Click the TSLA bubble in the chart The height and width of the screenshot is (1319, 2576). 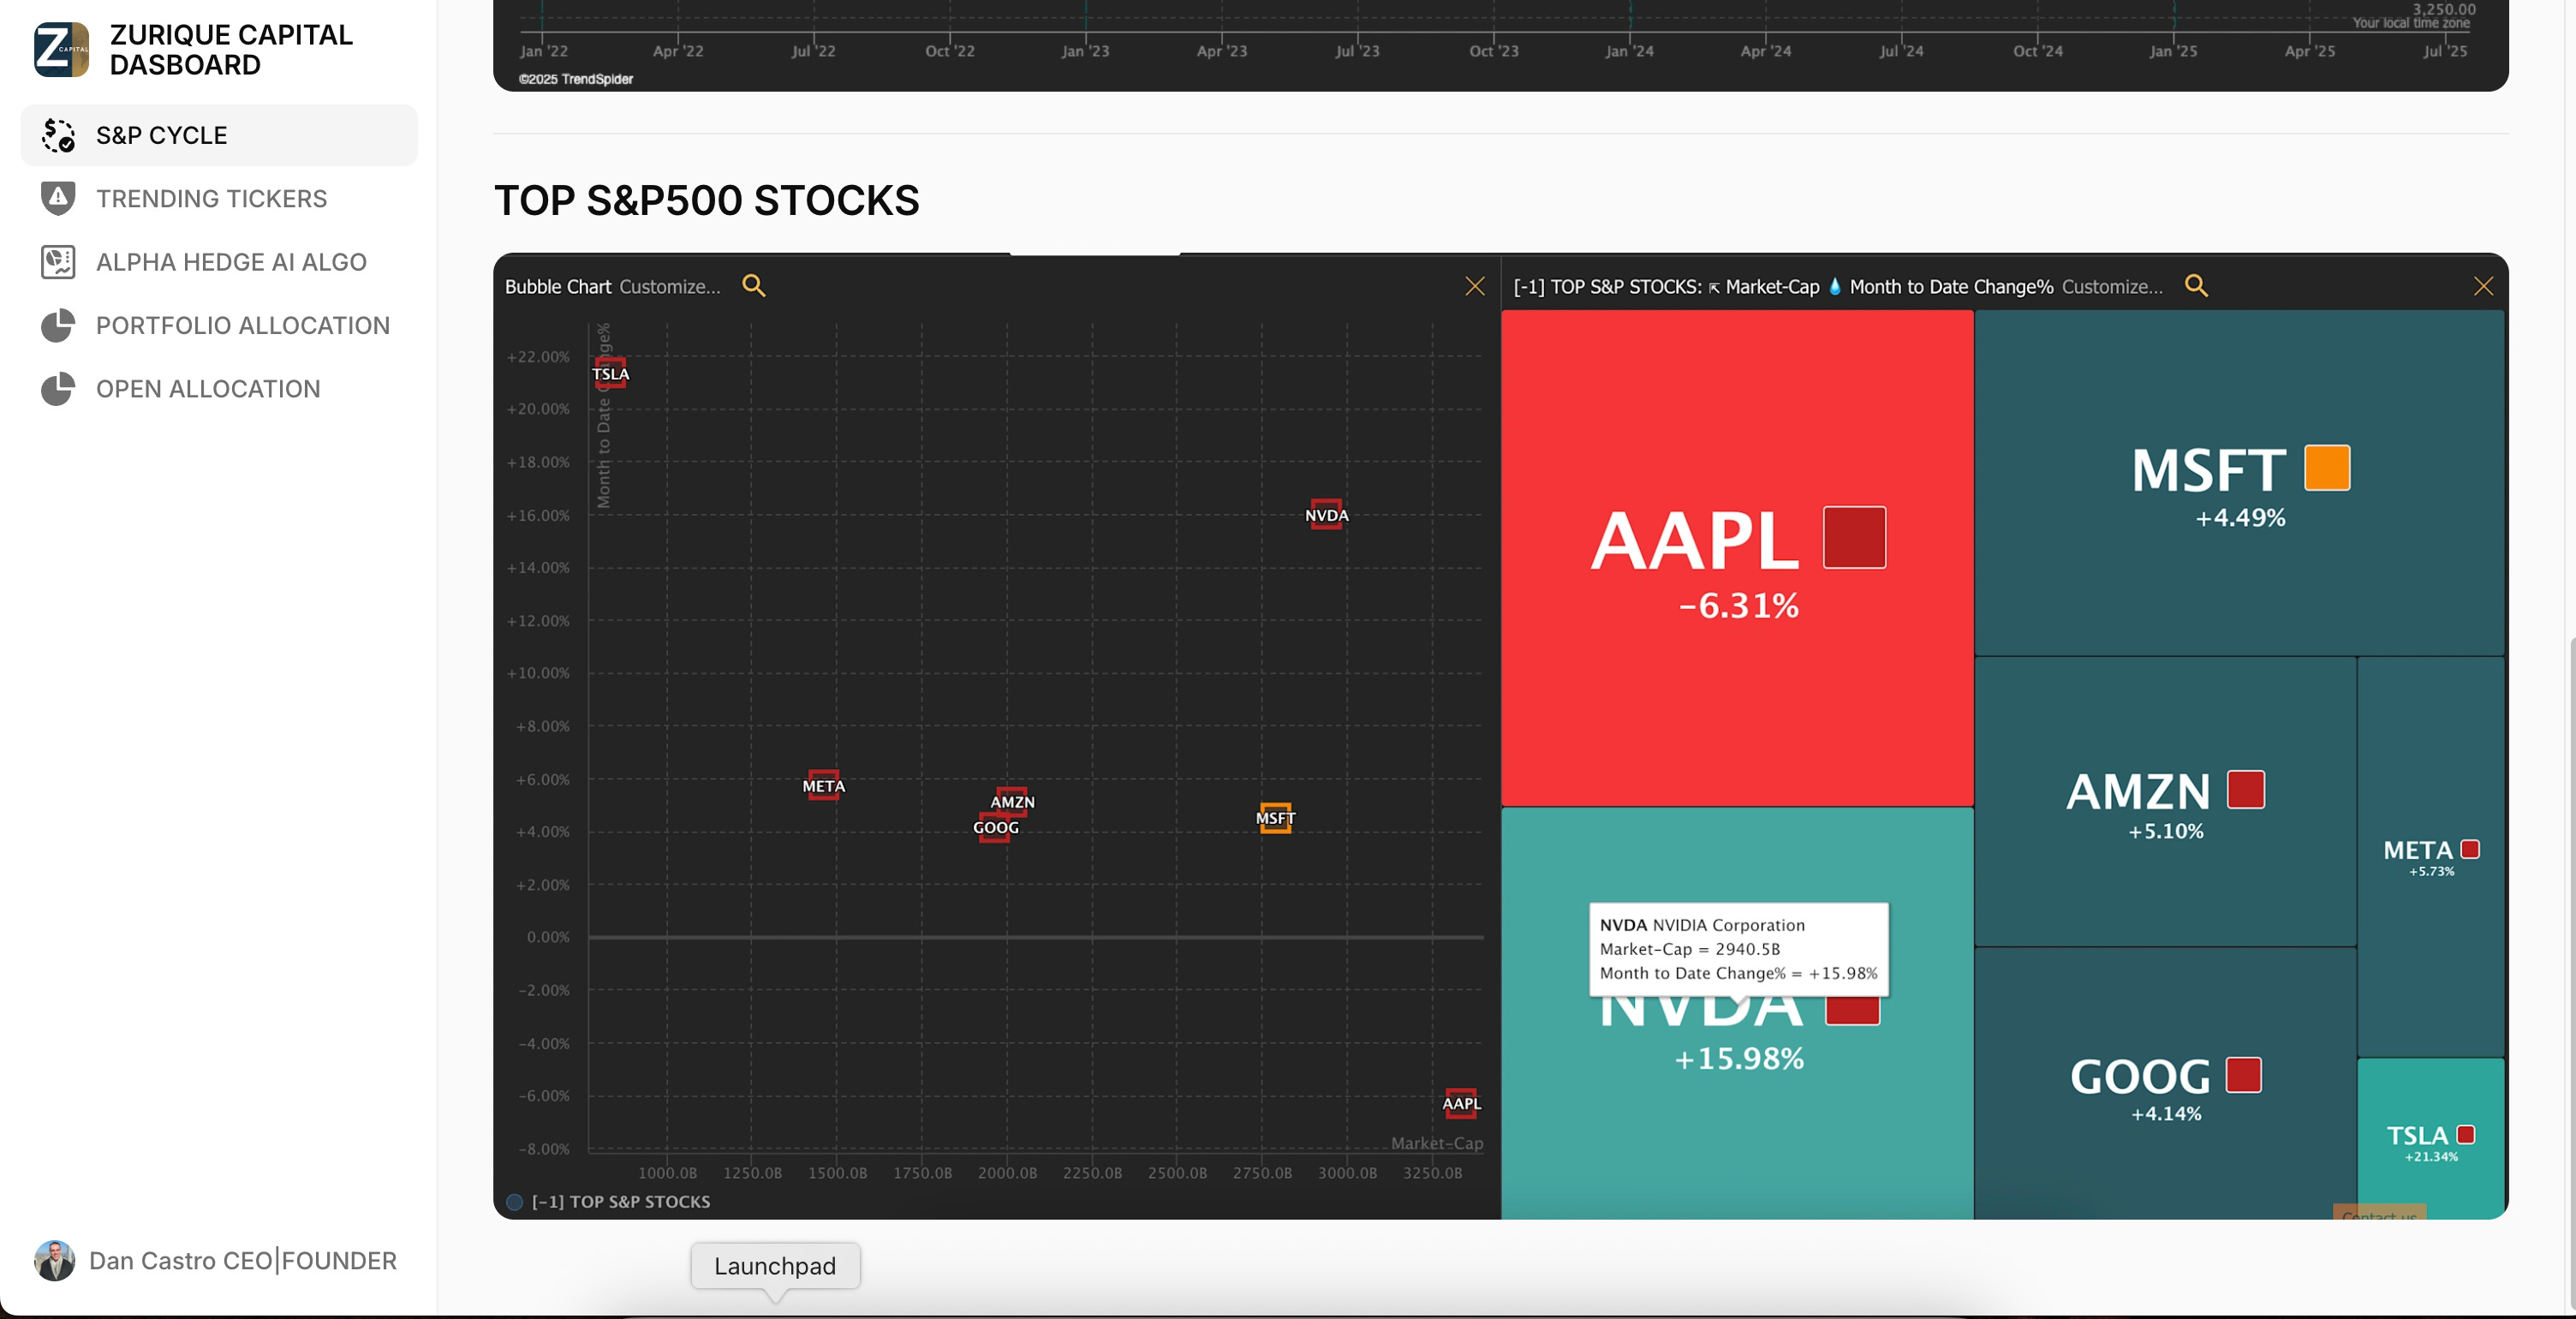610,373
